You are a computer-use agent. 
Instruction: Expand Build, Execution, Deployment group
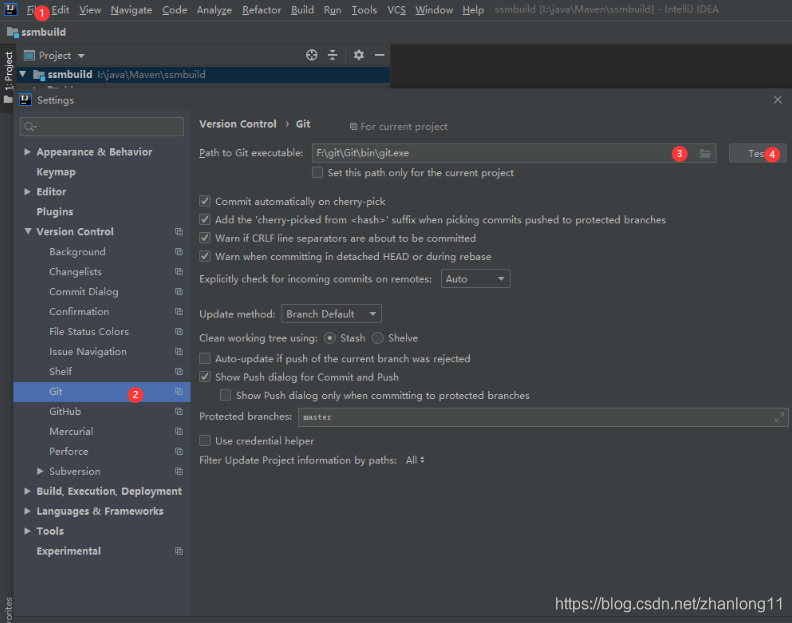[x=27, y=491]
